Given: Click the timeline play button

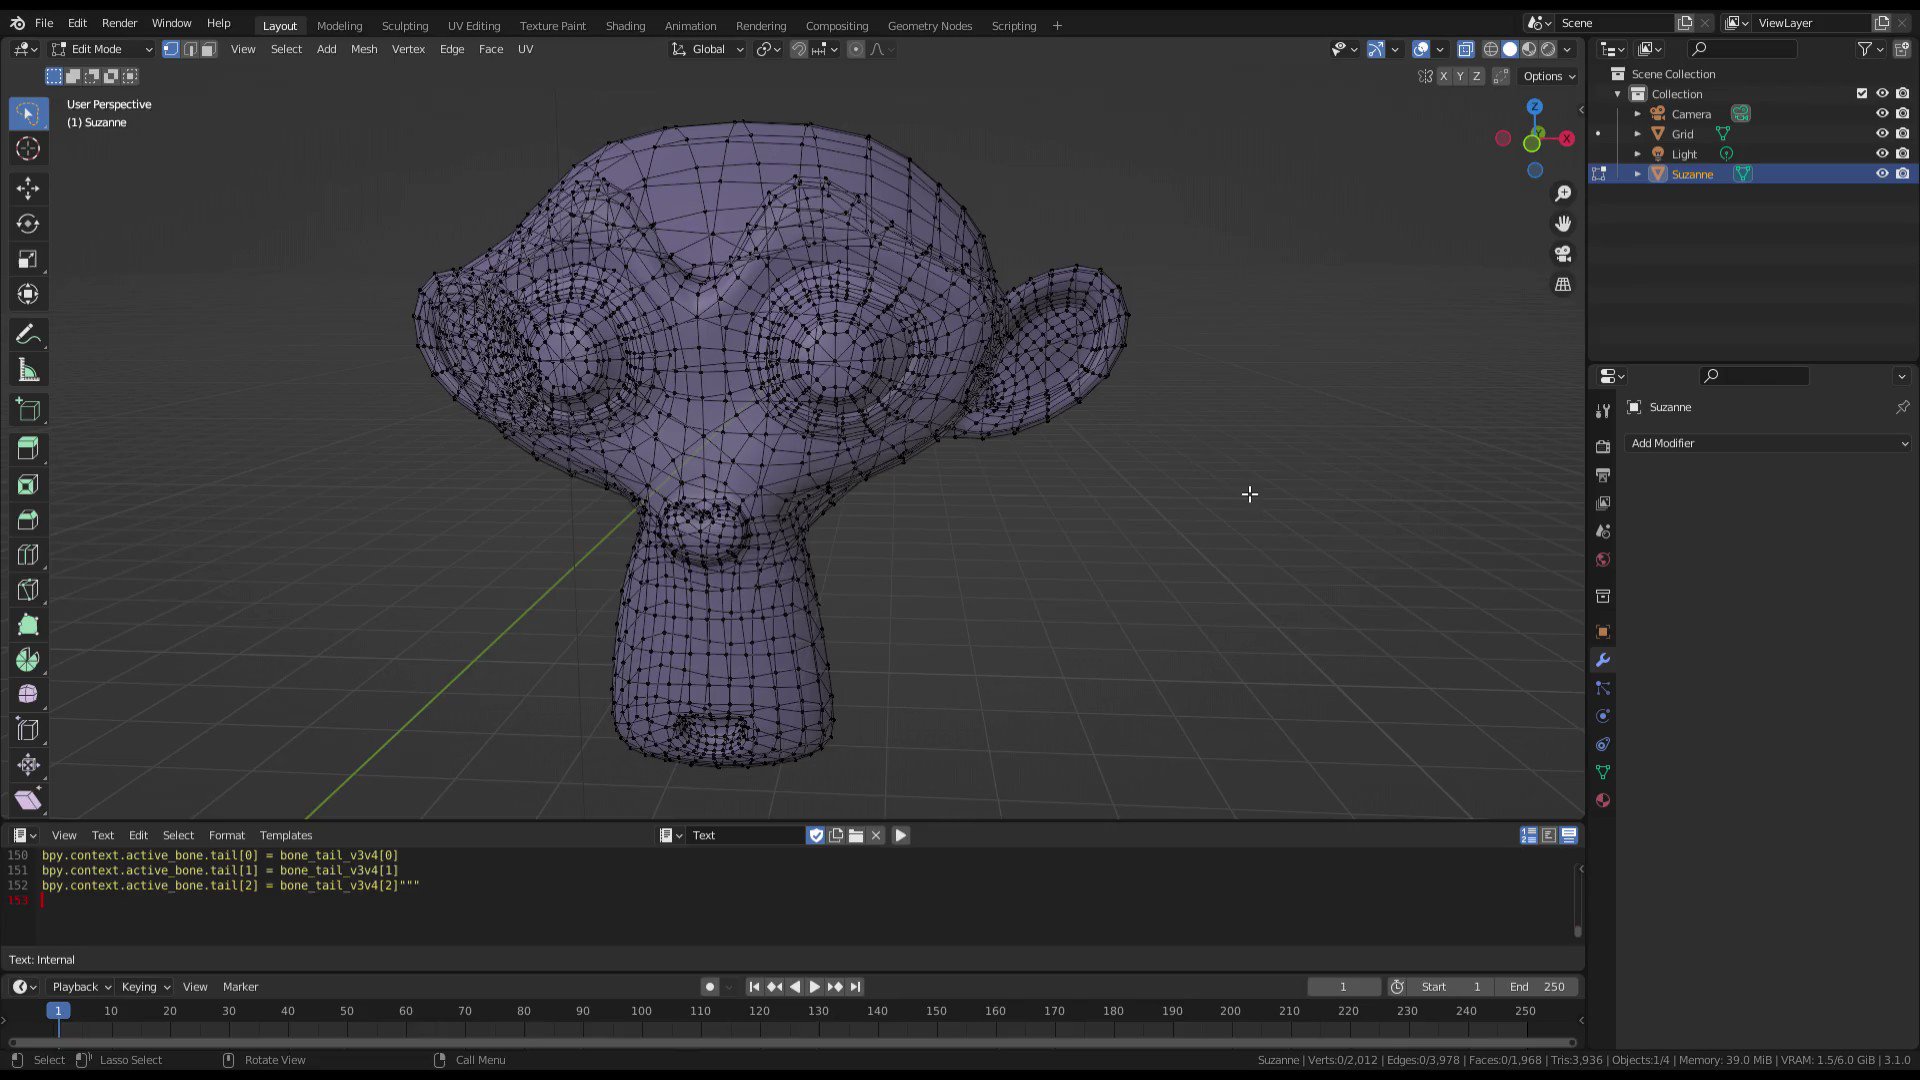Looking at the screenshot, I should (x=814, y=987).
